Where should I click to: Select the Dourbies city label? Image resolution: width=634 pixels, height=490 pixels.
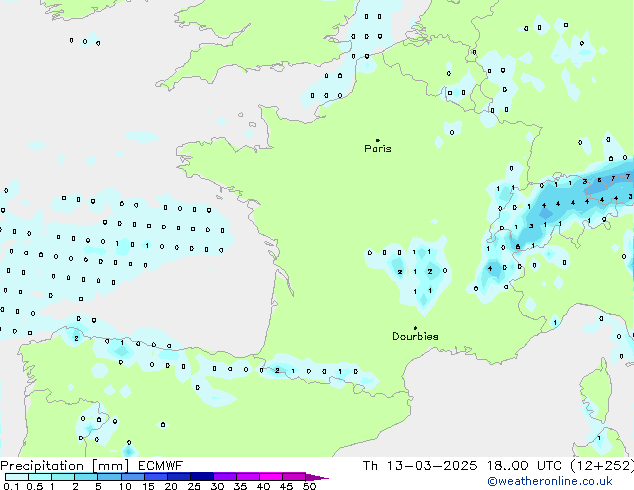(x=415, y=336)
